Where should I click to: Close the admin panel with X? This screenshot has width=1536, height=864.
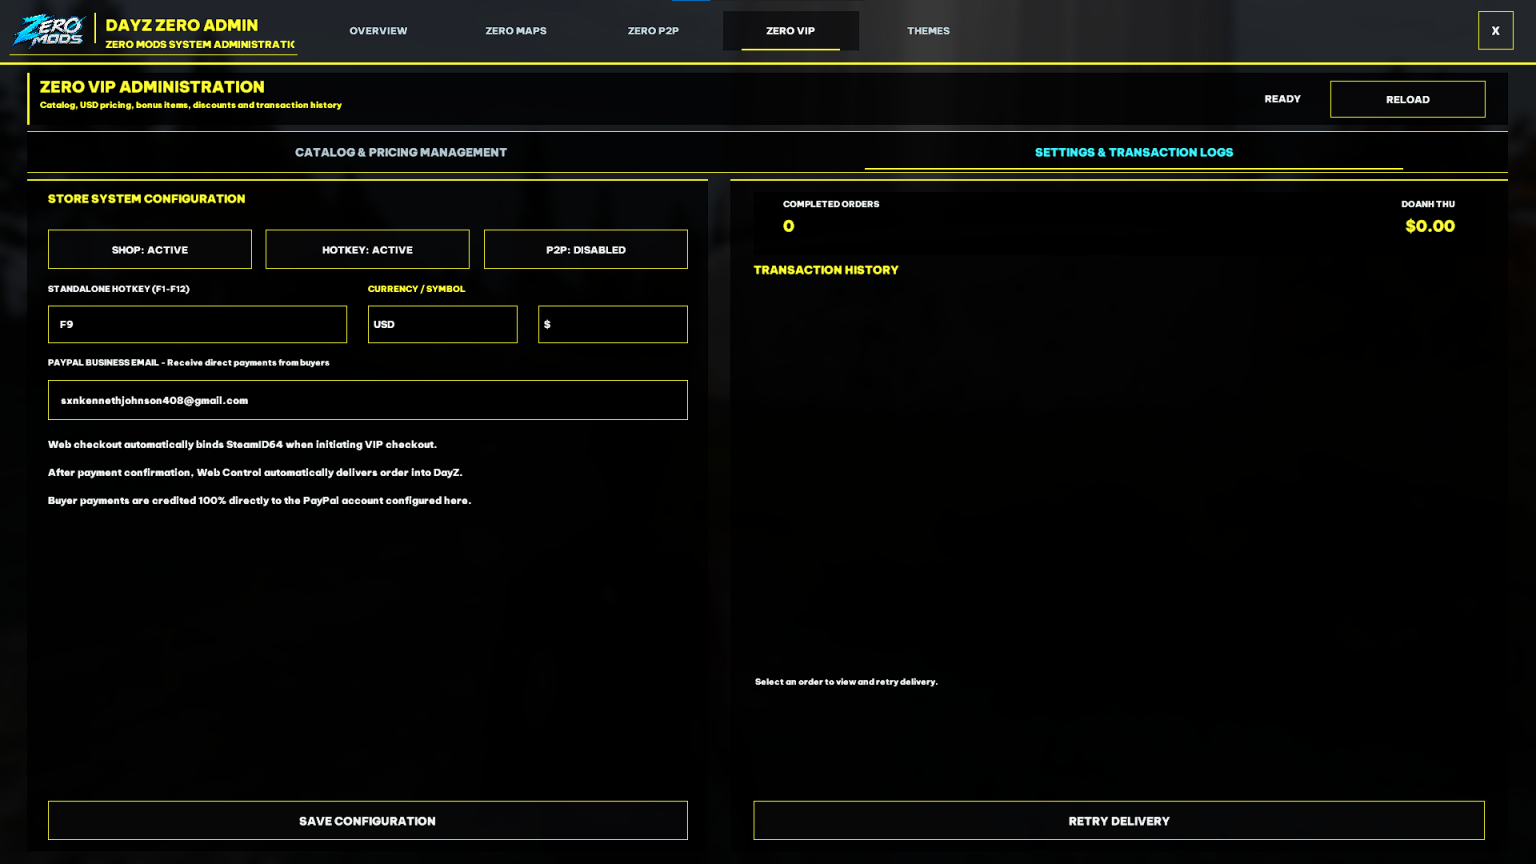1495,31
